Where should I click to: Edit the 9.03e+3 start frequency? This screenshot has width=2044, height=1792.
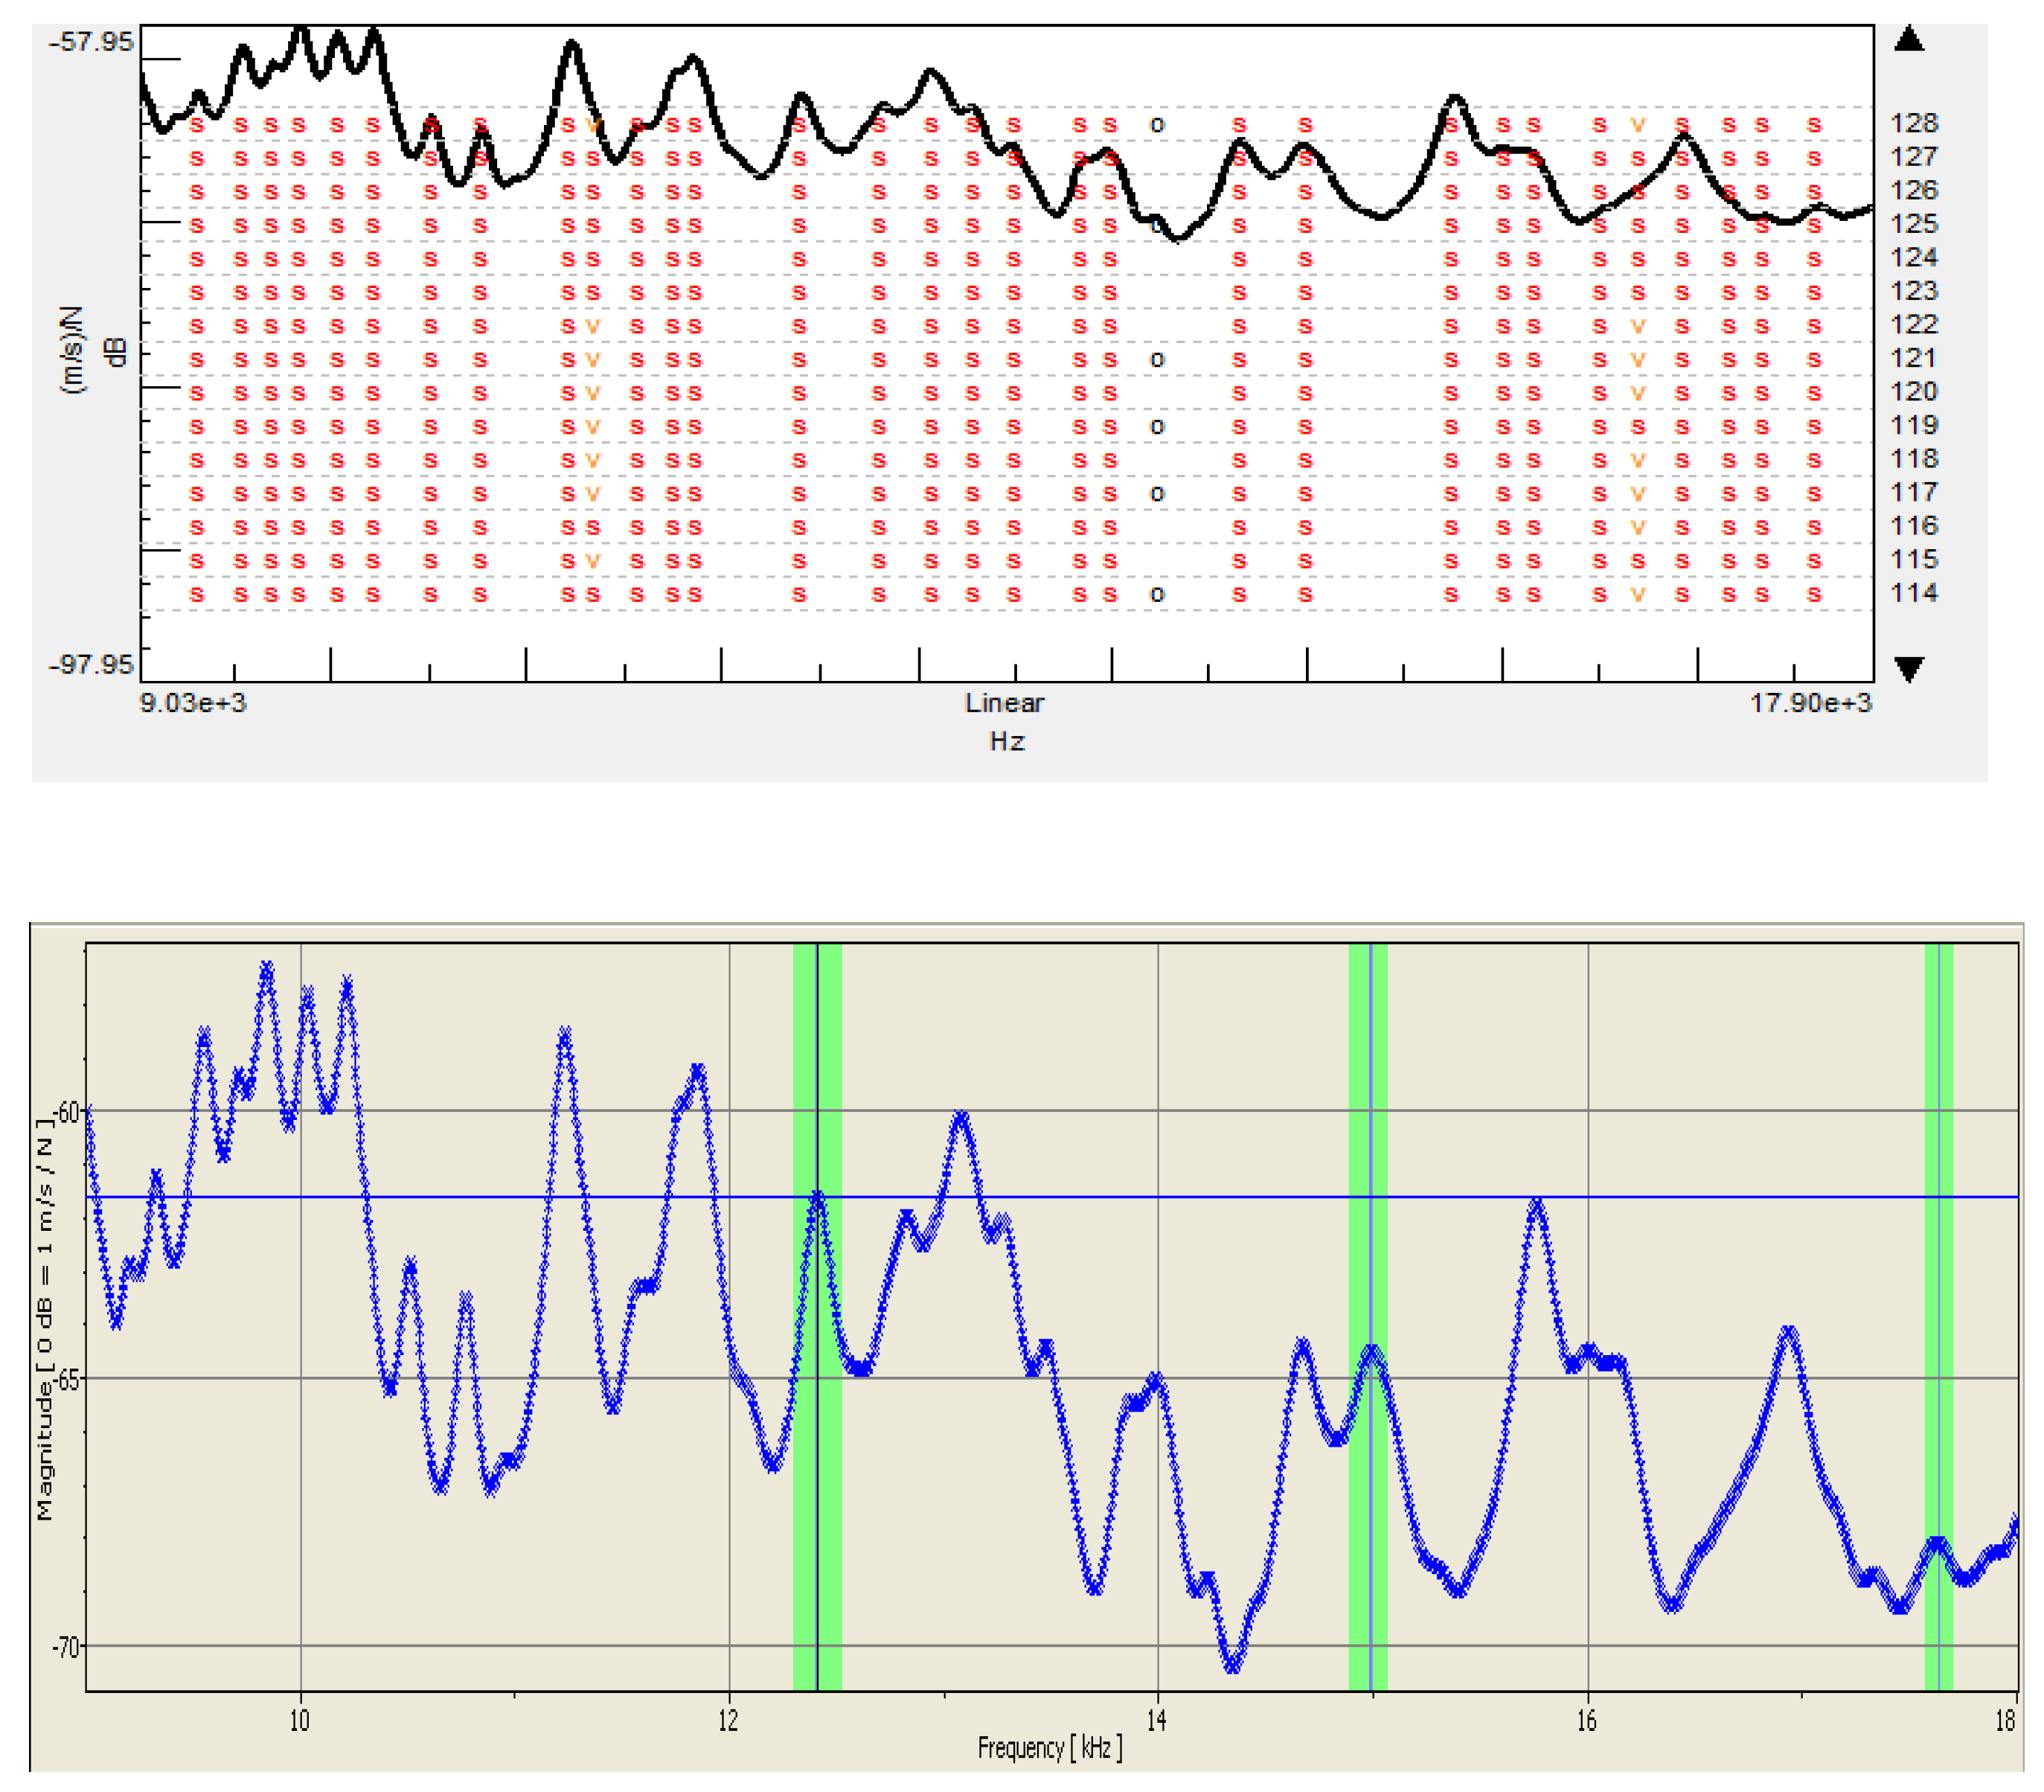click(x=192, y=703)
